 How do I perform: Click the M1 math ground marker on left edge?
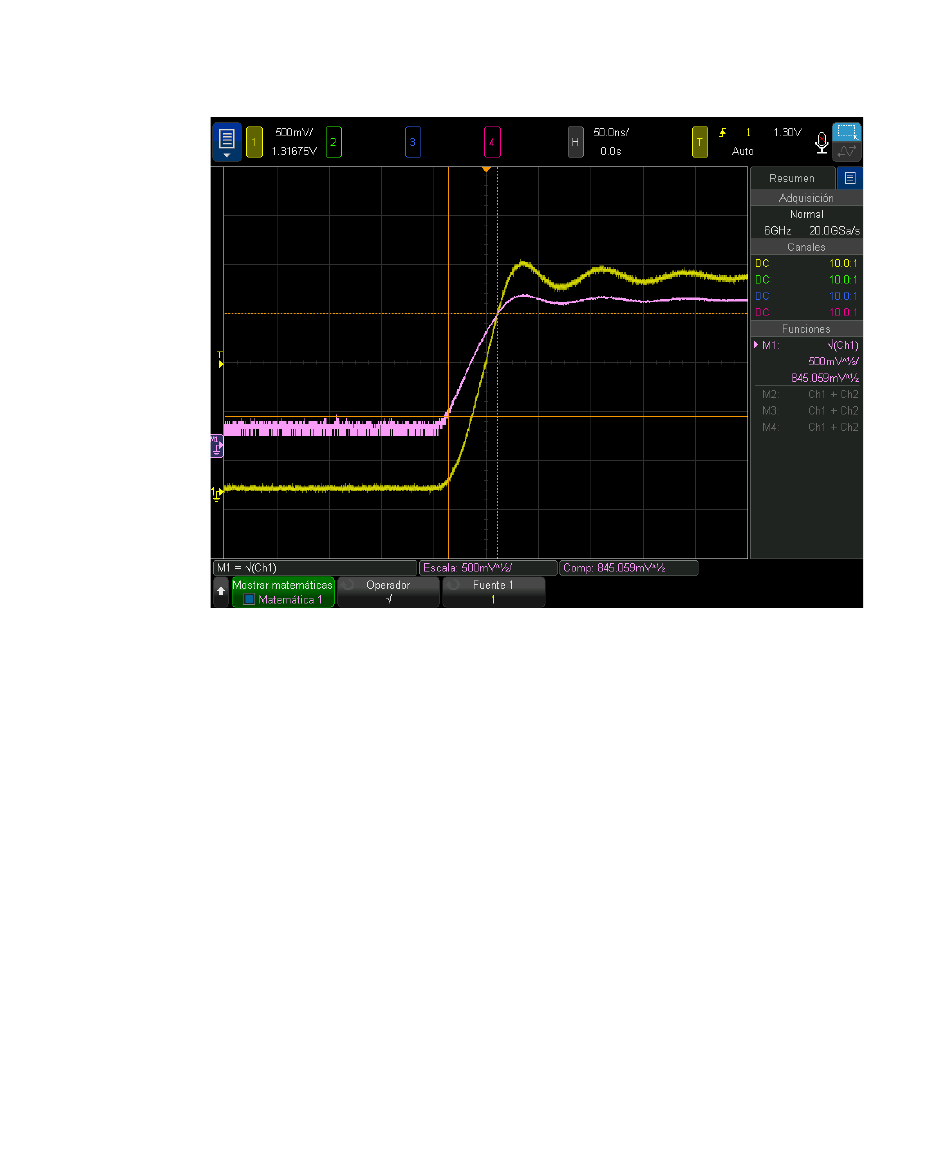coord(216,446)
